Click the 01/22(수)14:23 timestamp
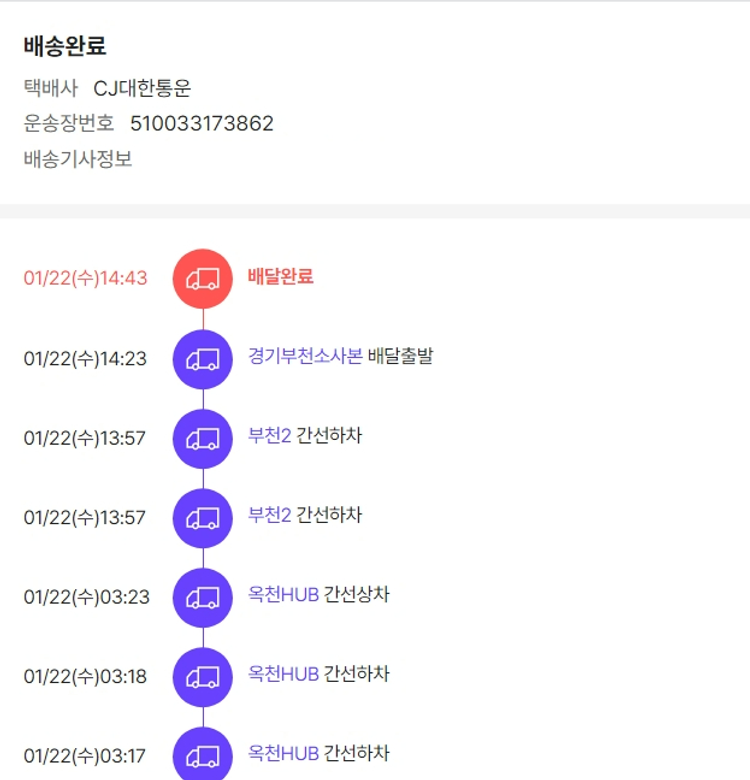The height and width of the screenshot is (780, 750). pos(85,358)
